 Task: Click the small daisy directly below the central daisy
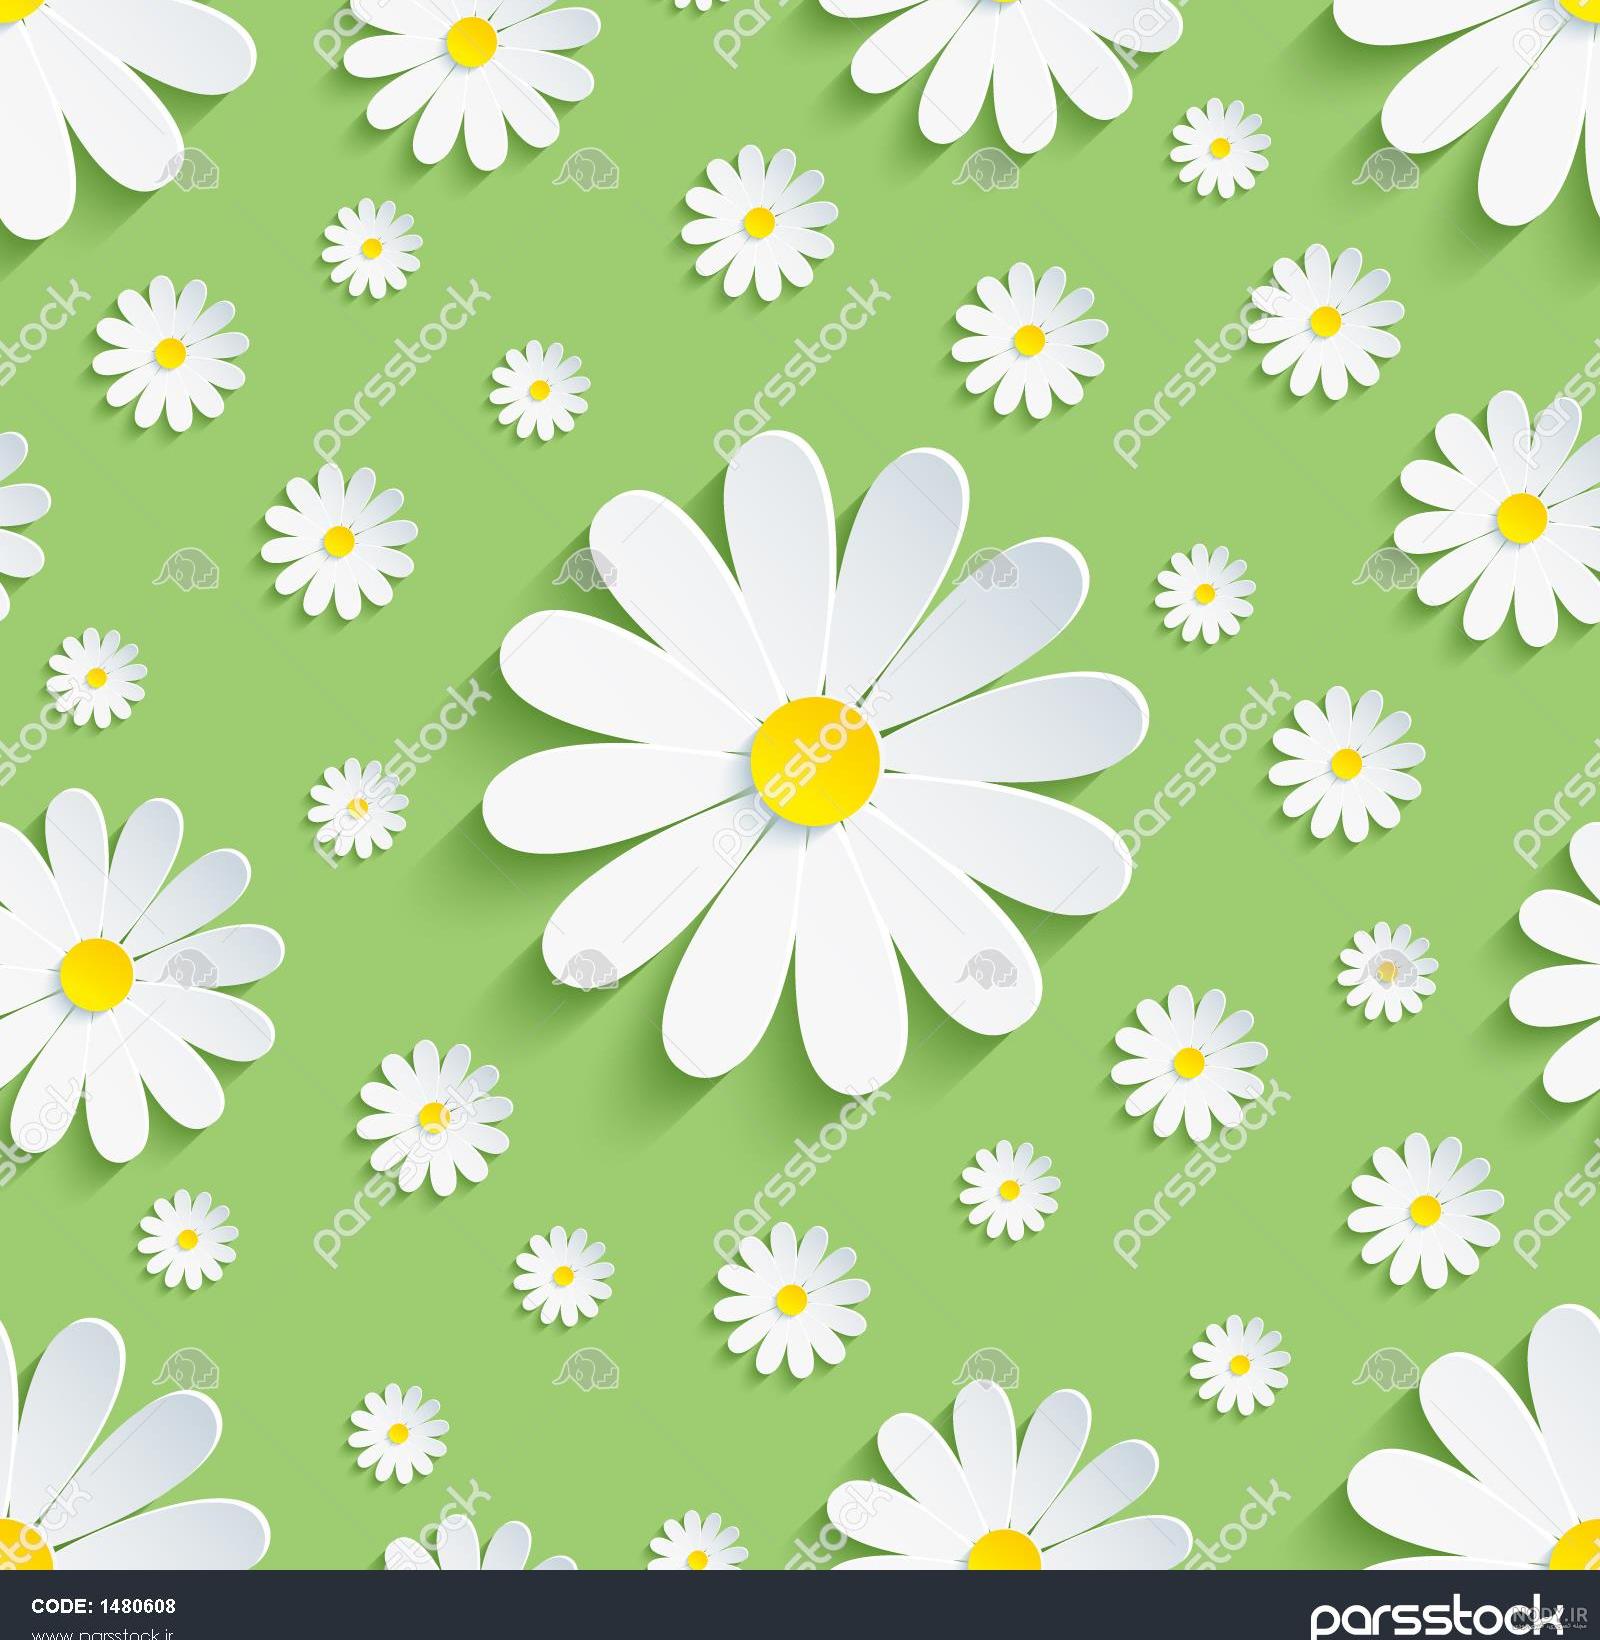(x=791, y=1298)
